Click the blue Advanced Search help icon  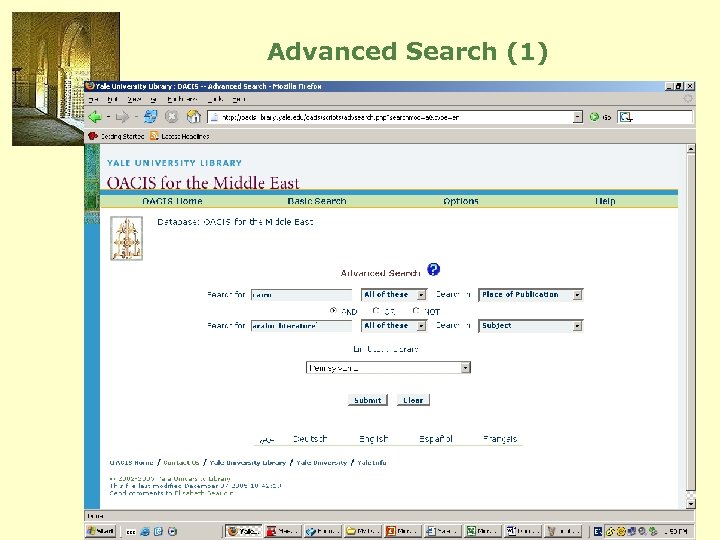tap(433, 269)
